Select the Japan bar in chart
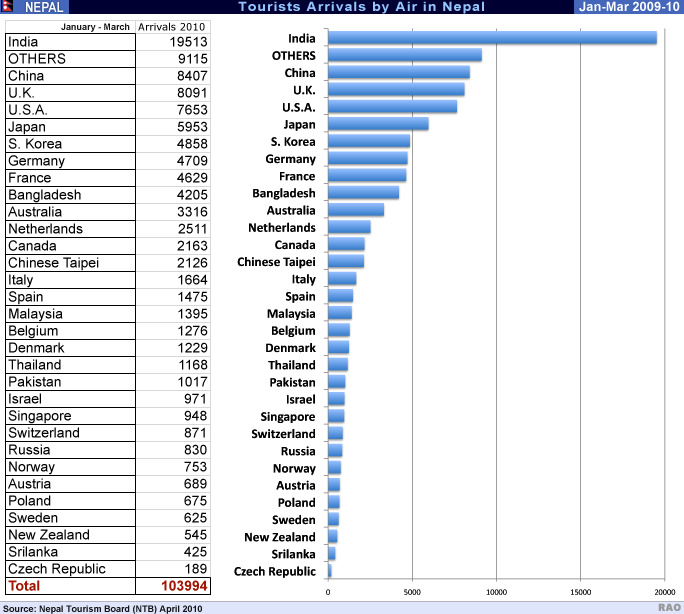 pyautogui.click(x=377, y=124)
